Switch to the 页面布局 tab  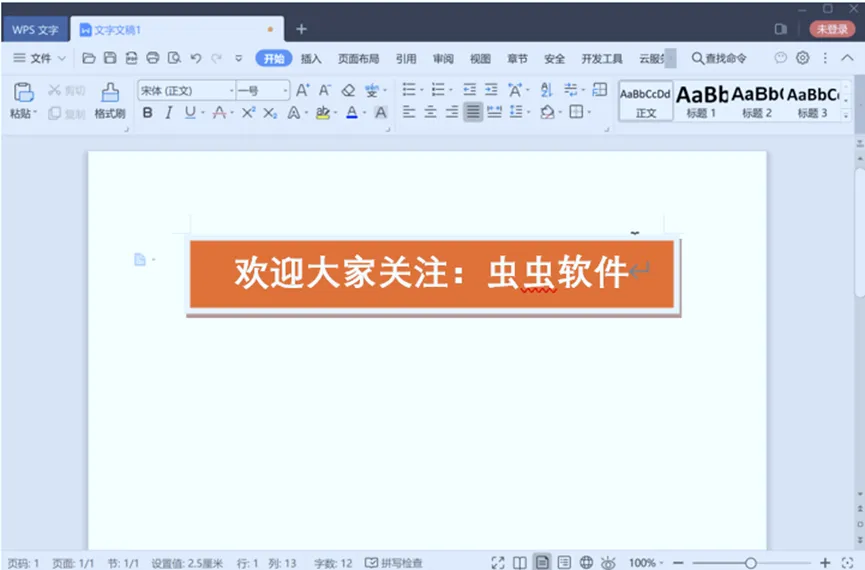[359, 58]
